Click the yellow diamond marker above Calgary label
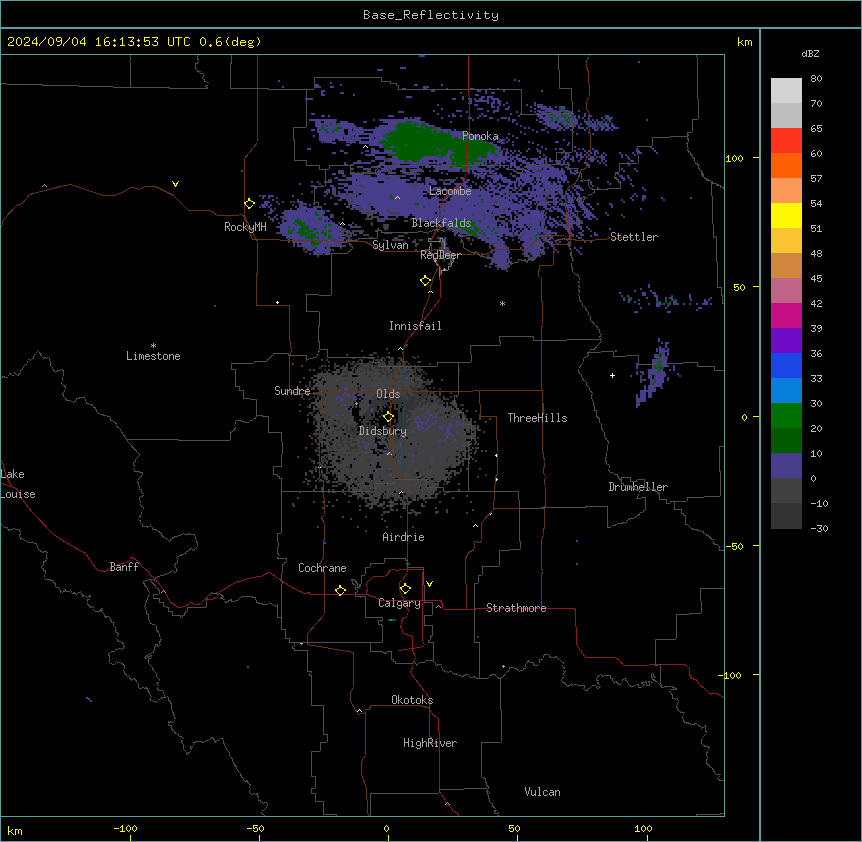This screenshot has width=862, height=842. pos(405,589)
